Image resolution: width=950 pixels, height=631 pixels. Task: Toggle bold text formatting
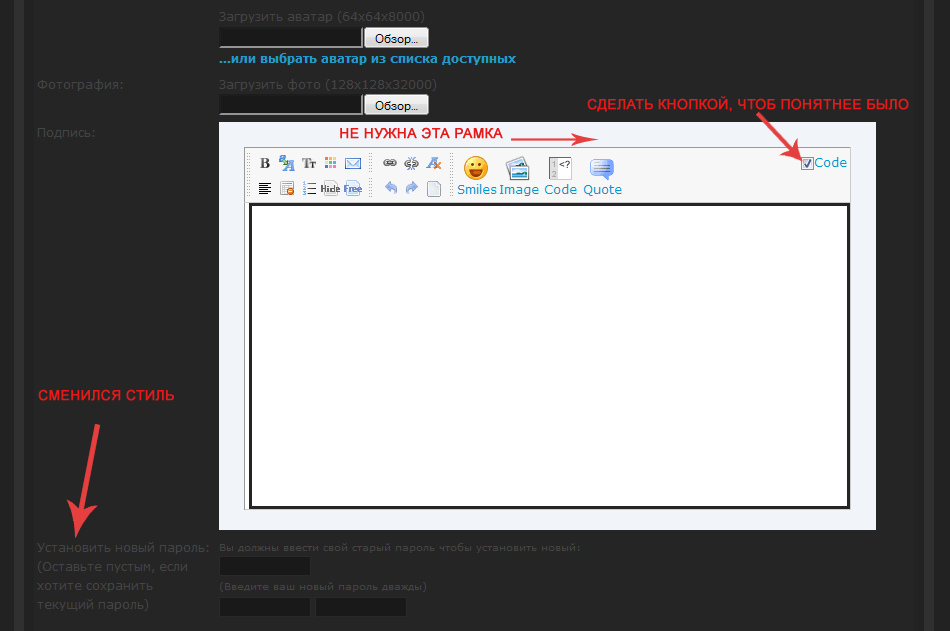(x=265, y=163)
